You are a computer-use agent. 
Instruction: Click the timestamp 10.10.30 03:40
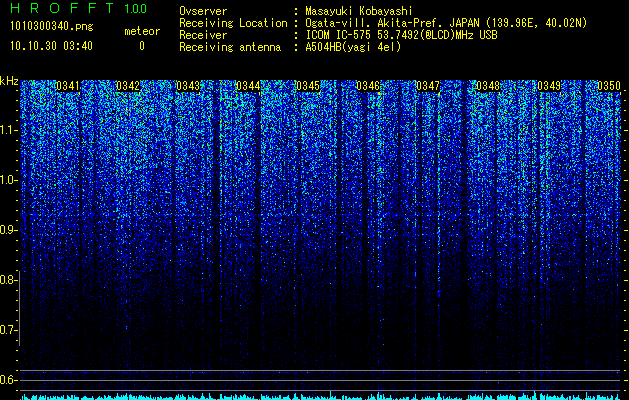[51, 46]
